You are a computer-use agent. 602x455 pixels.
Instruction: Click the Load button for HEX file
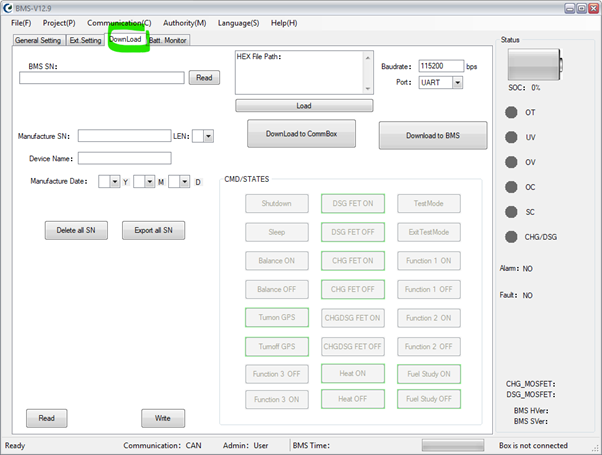point(304,106)
